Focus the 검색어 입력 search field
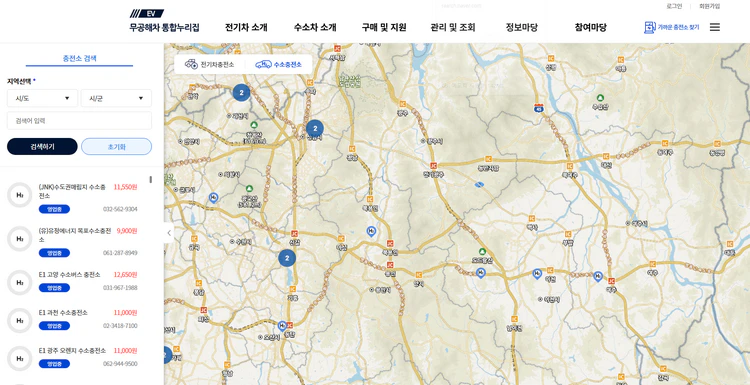Image resolution: width=750 pixels, height=385 pixels. pyautogui.click(x=79, y=121)
